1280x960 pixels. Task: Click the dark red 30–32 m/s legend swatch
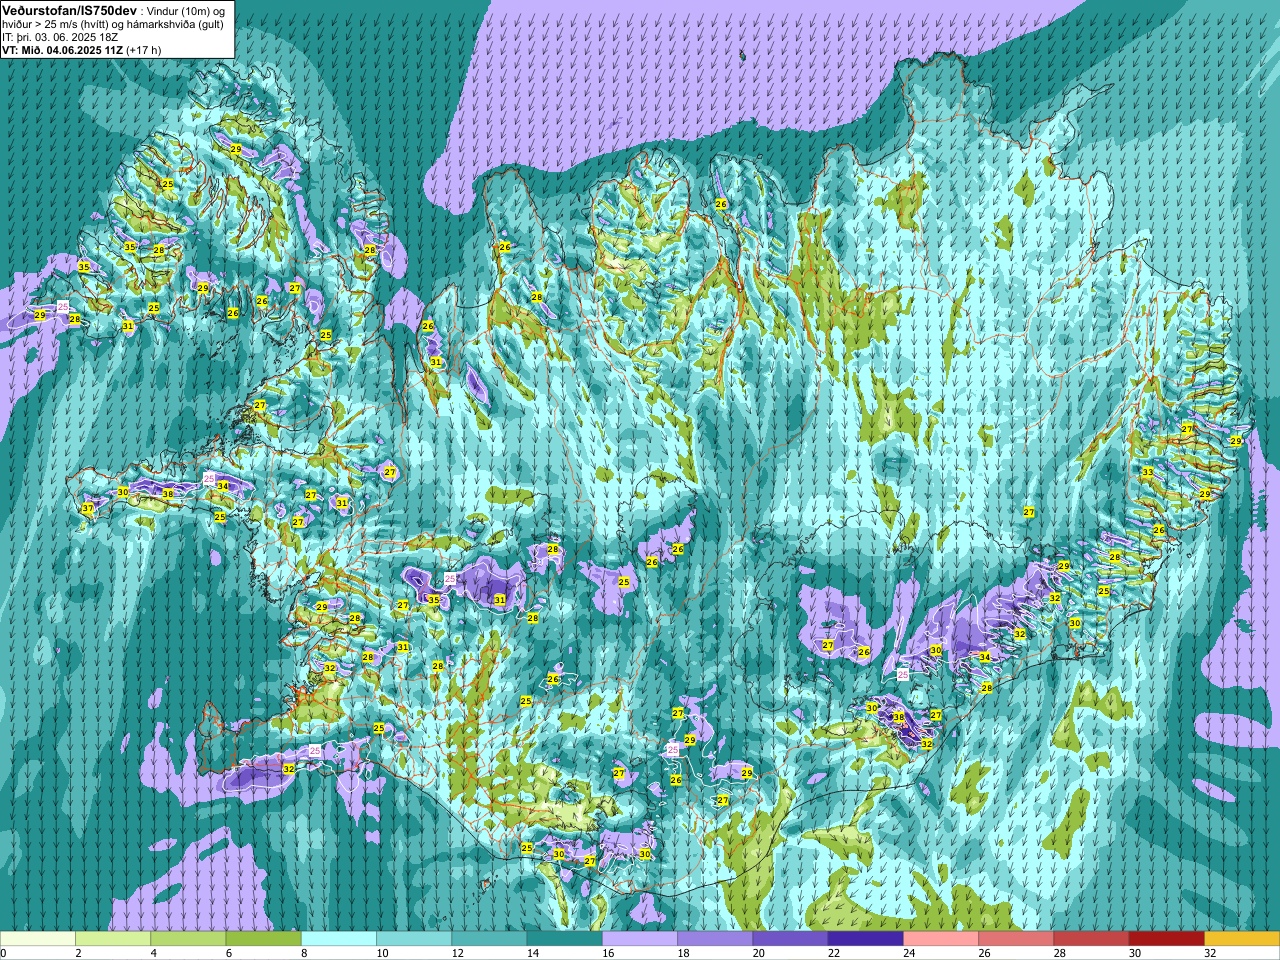click(x=1166, y=939)
